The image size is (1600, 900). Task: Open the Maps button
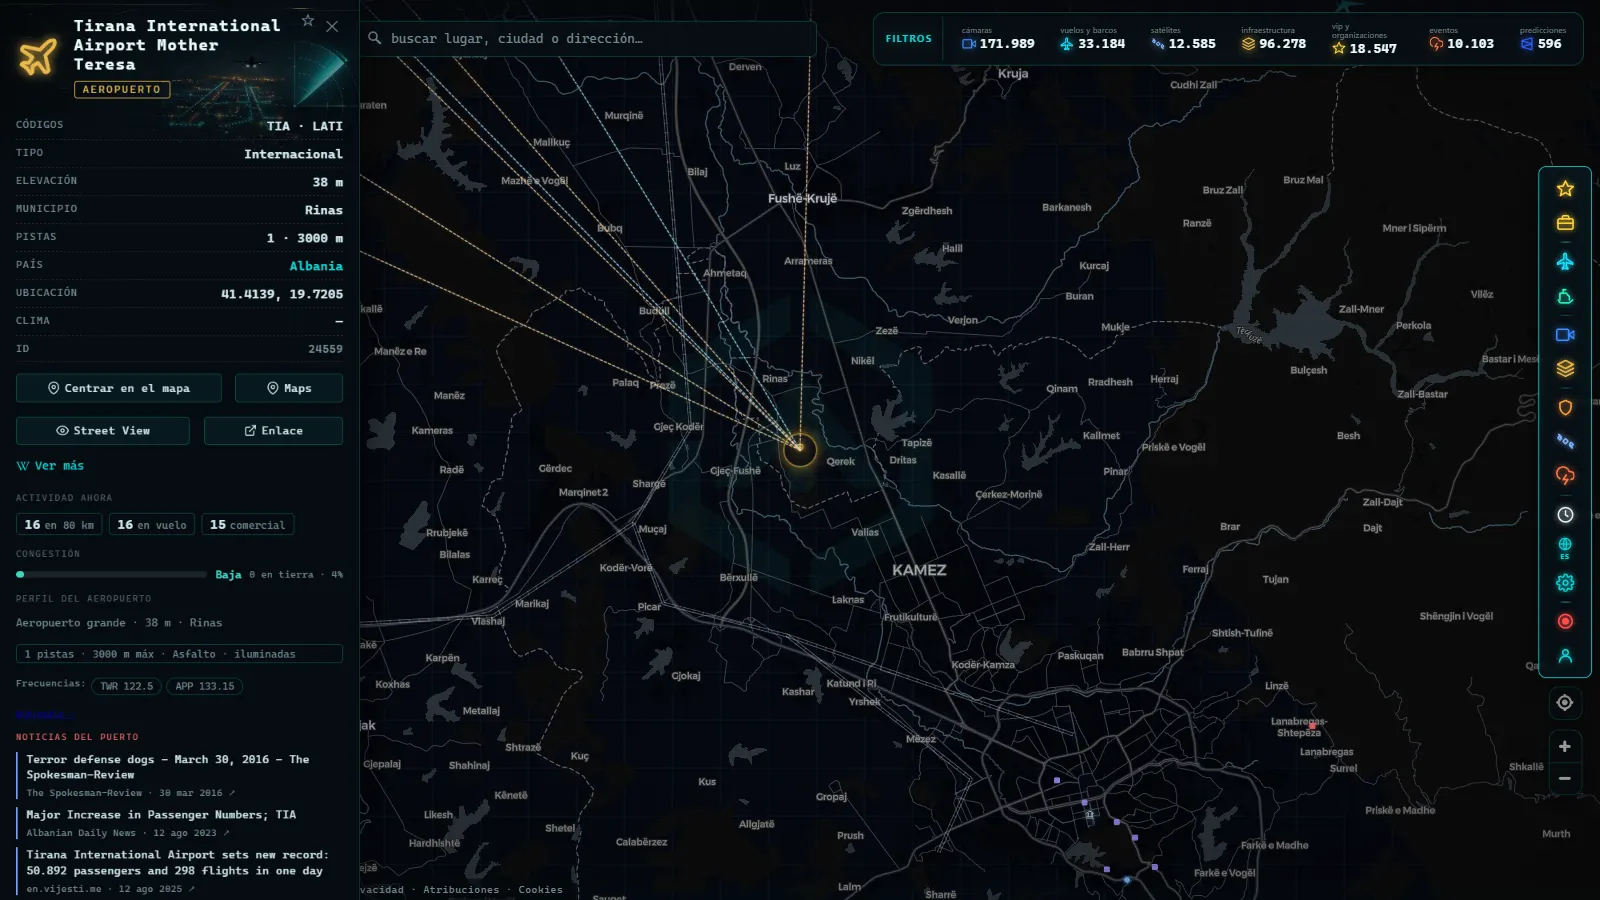pos(289,388)
